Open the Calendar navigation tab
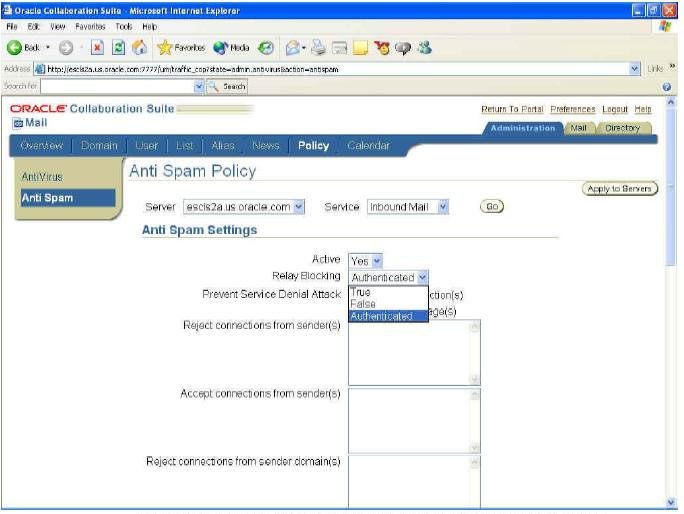 (x=369, y=146)
